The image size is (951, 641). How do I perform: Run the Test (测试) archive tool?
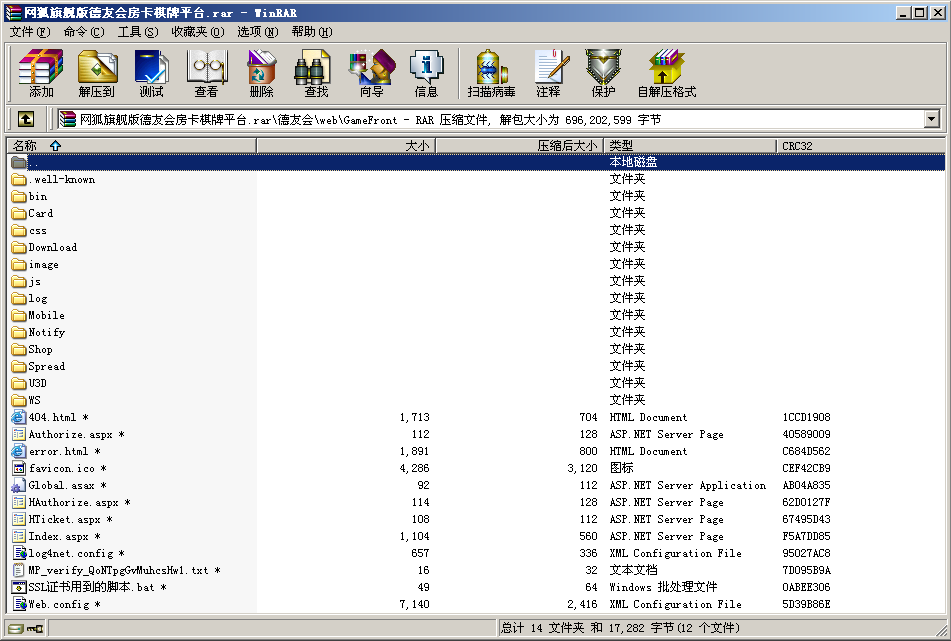(x=151, y=73)
